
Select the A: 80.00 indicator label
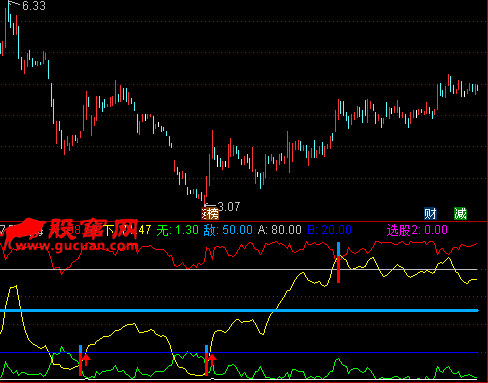pos(280,230)
